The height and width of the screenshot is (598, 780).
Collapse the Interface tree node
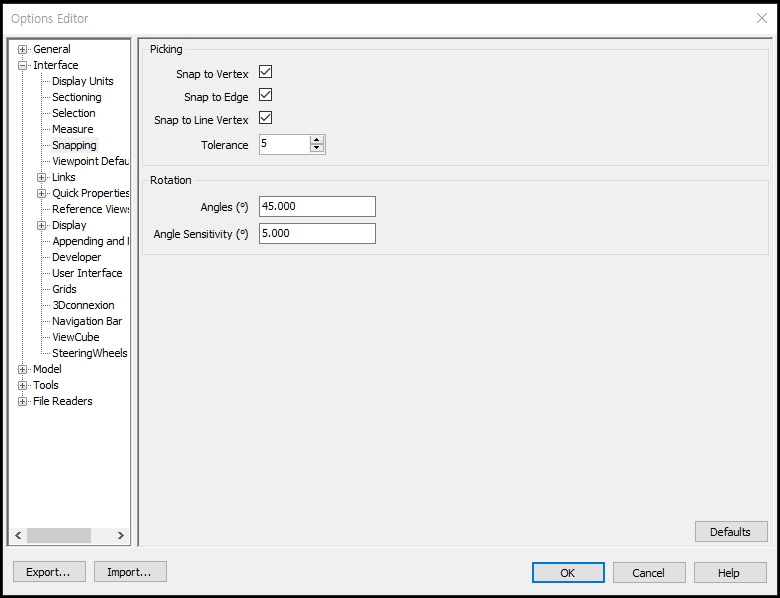(23, 65)
